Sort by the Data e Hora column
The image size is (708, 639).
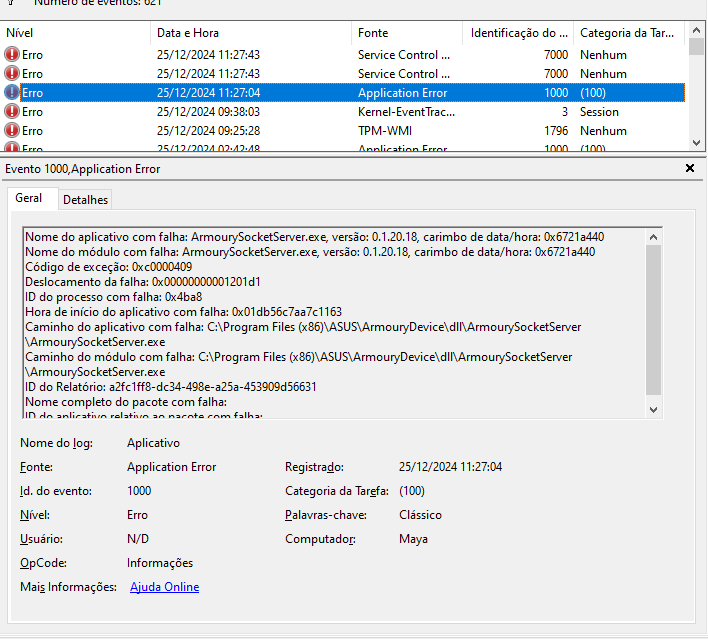point(250,33)
